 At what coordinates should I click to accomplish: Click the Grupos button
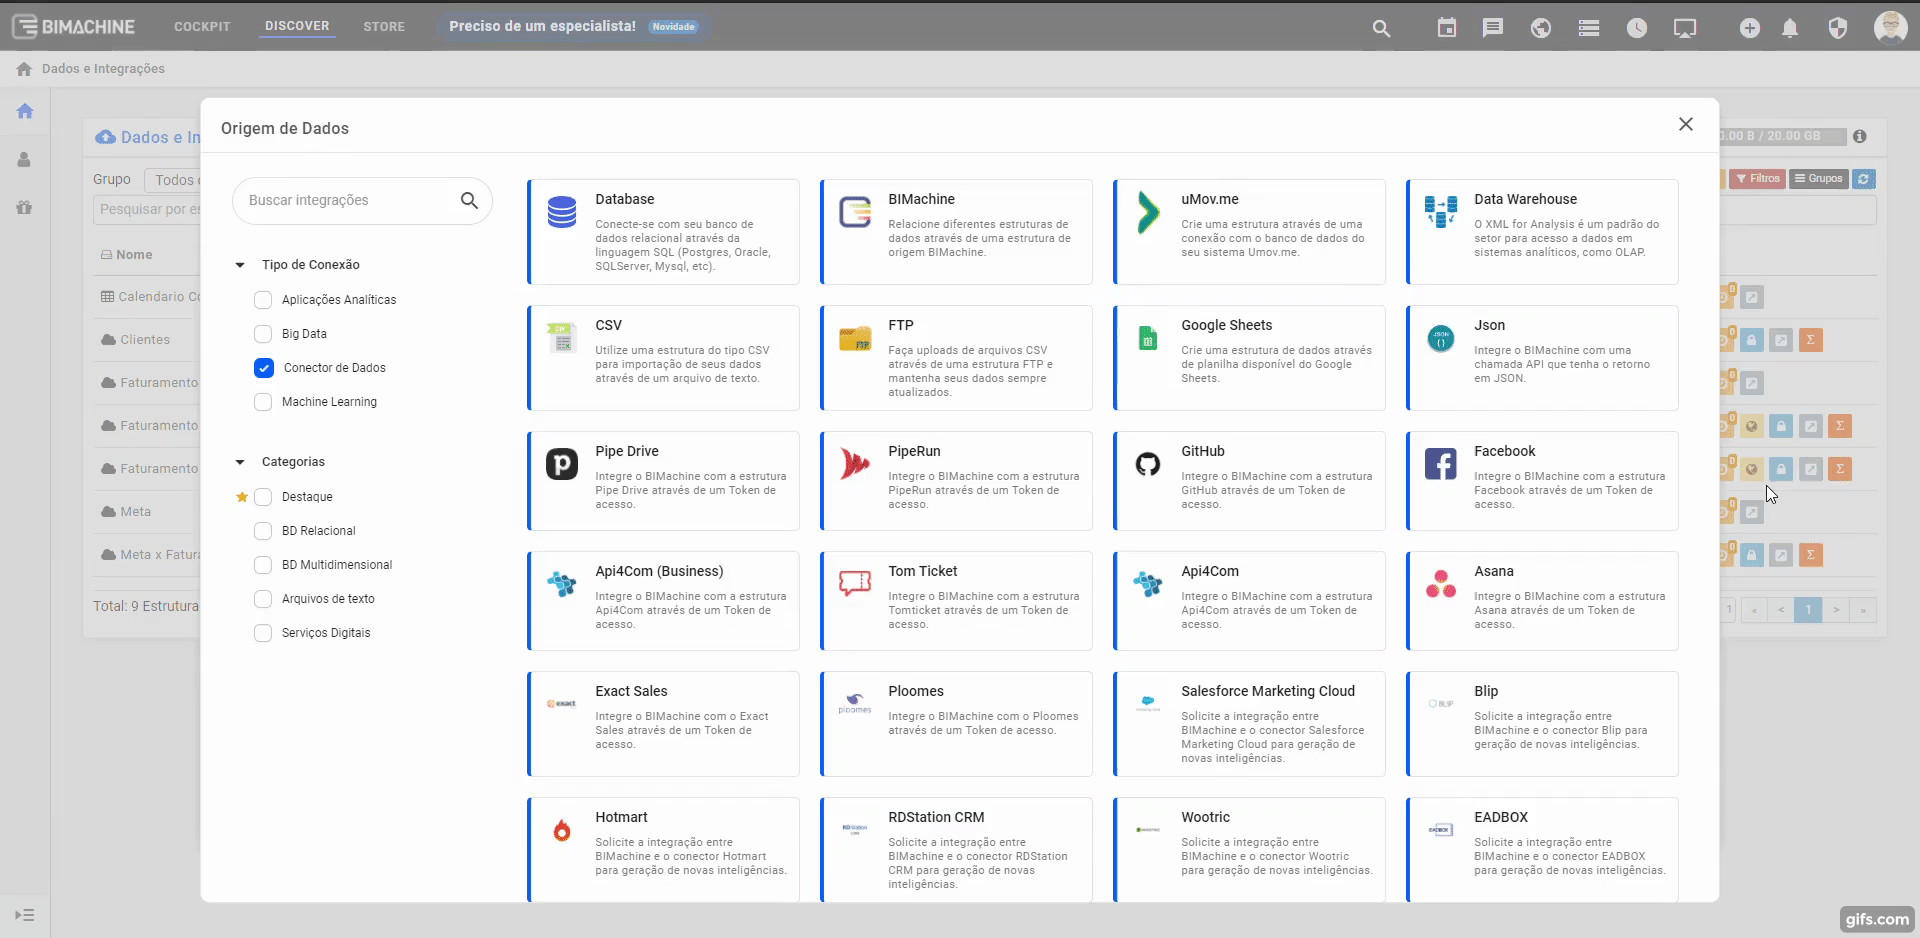pos(1818,179)
